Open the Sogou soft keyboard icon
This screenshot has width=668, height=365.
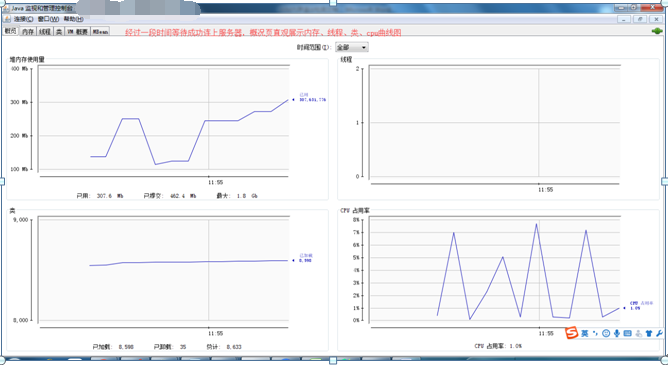627,333
